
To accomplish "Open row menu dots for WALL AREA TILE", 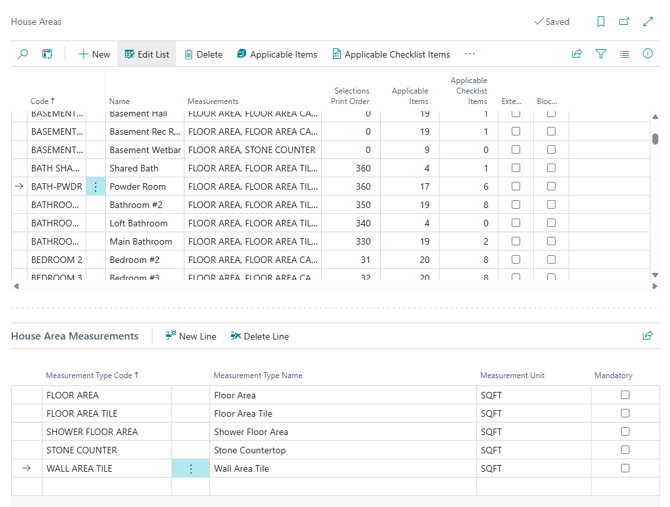I will (x=191, y=469).
